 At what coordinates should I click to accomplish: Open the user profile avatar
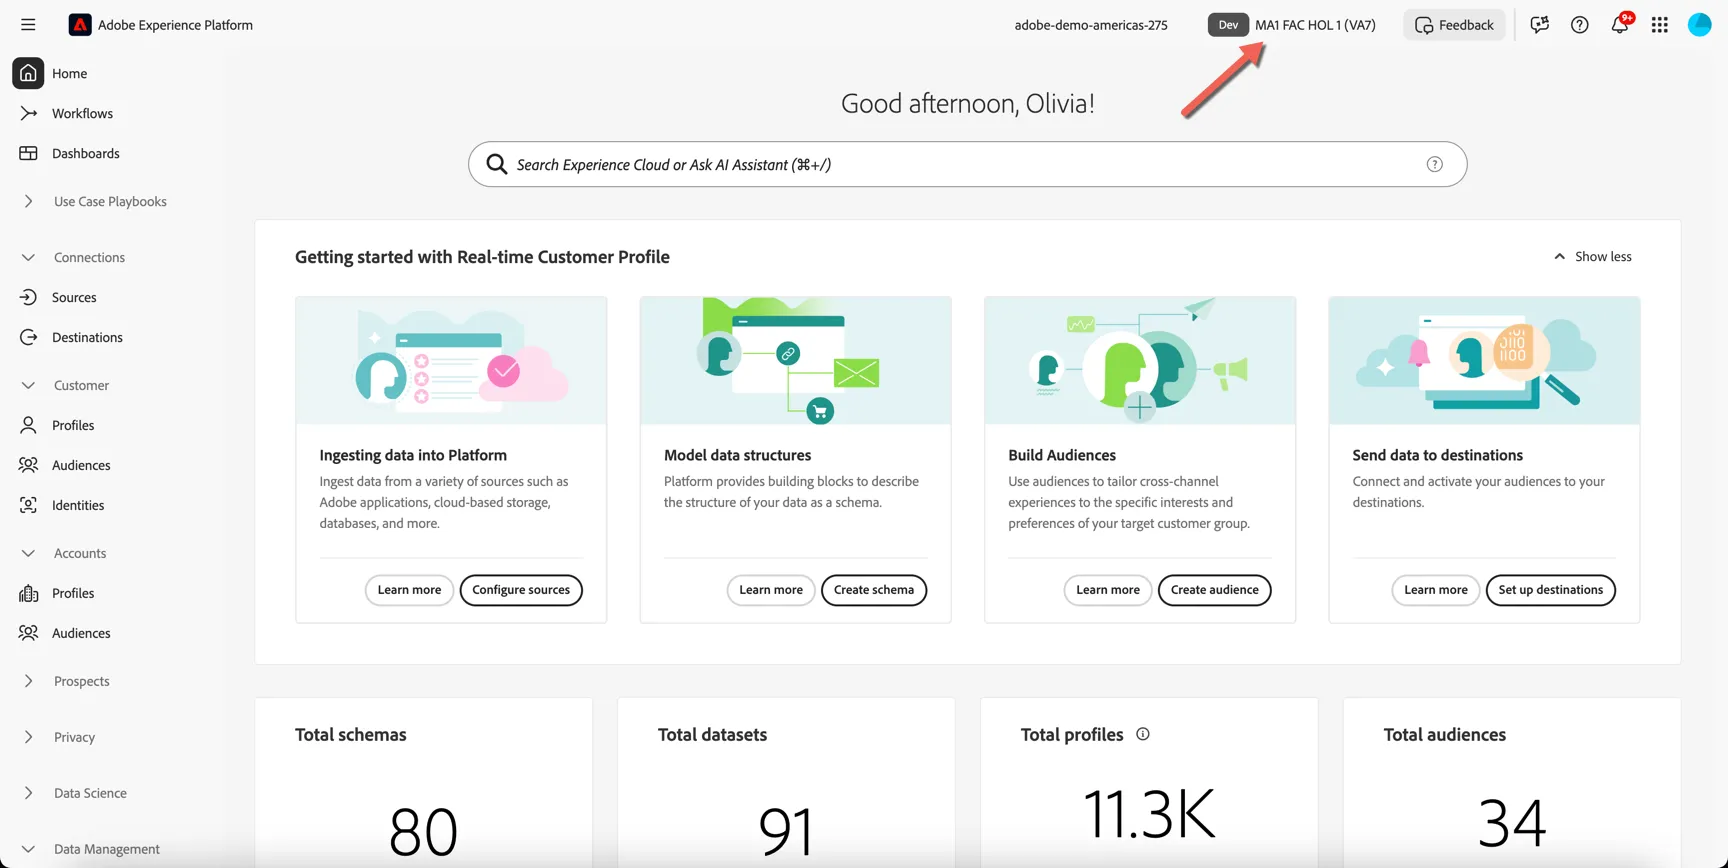[x=1700, y=25]
